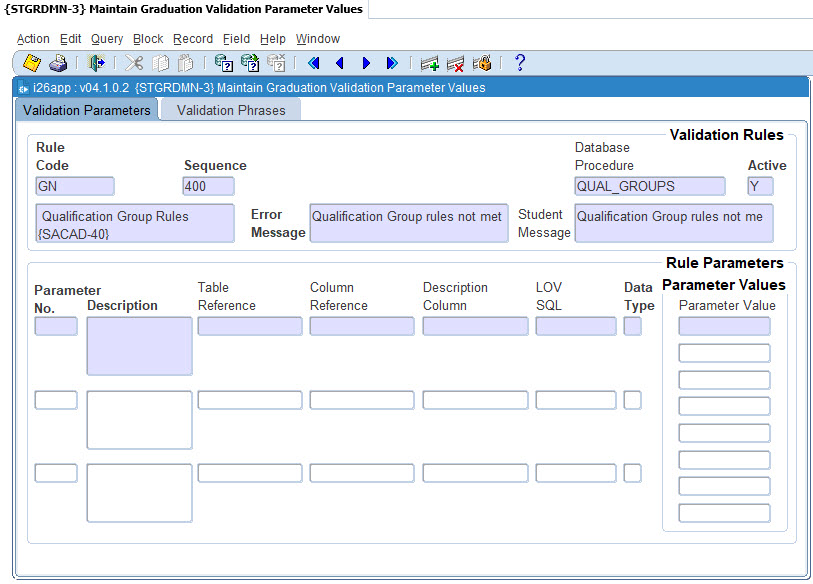Click the first Parameter Value field
Viewport: 813px width, 584px height.
coord(724,326)
